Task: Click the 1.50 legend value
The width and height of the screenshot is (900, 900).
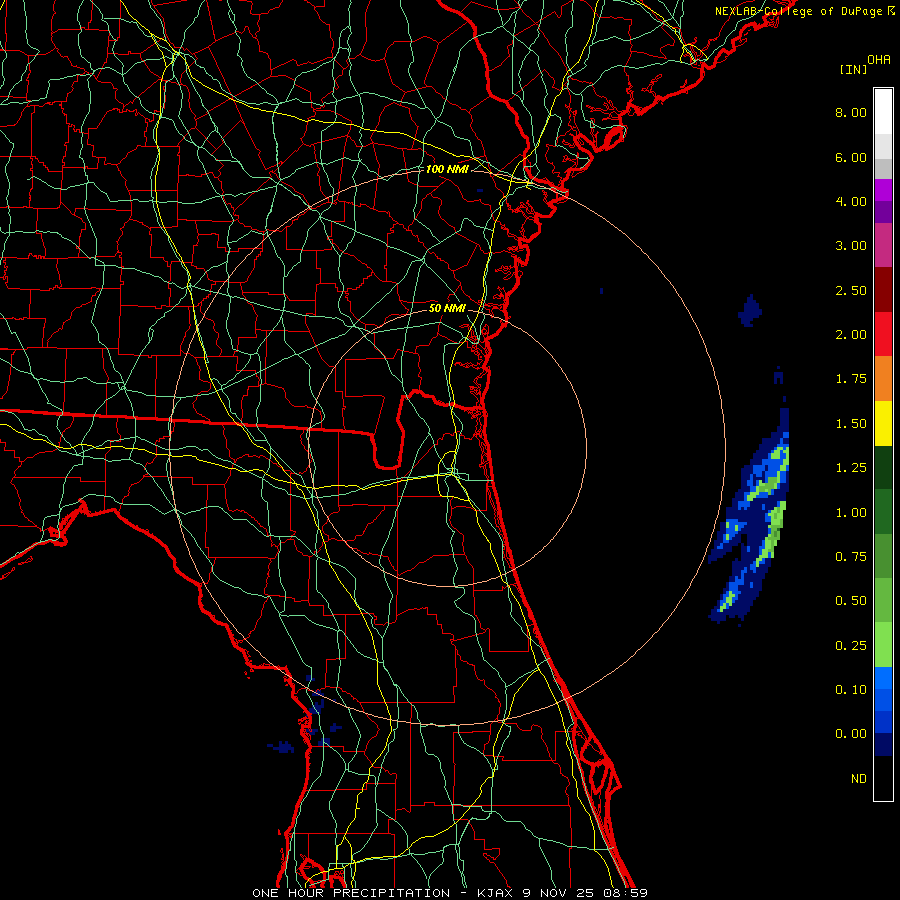Action: coord(851,424)
